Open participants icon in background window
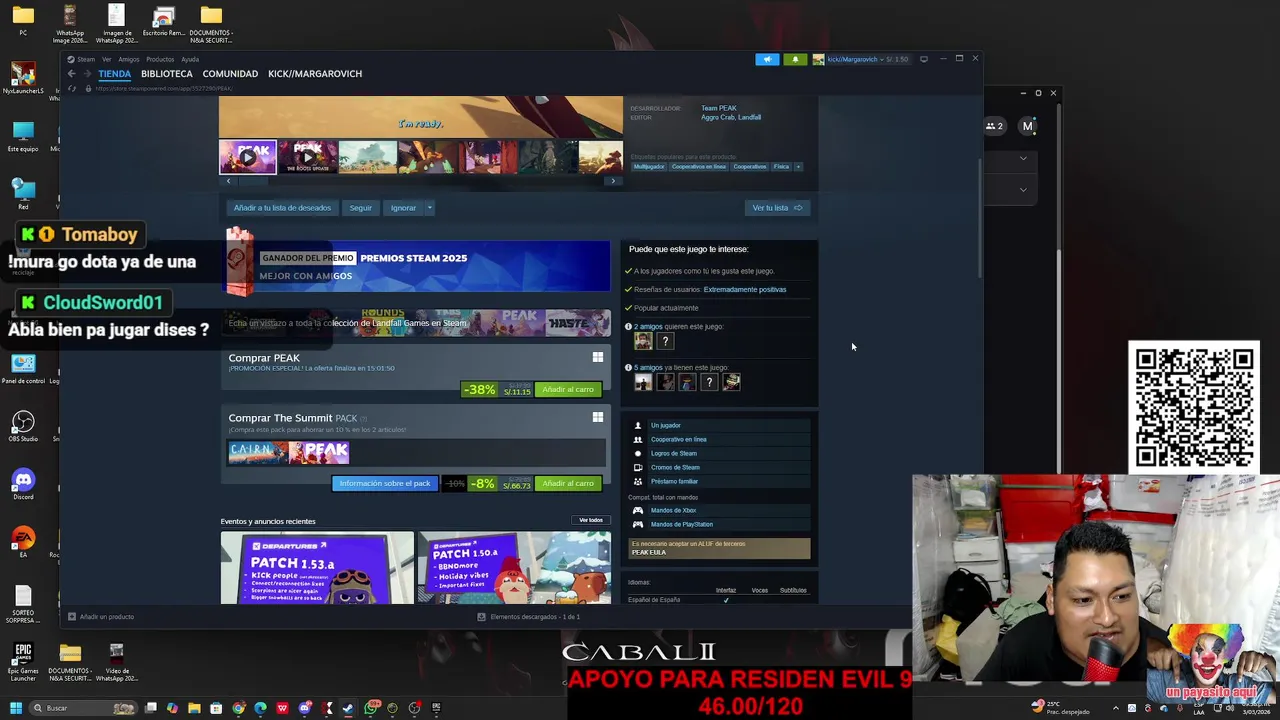Image resolution: width=1280 pixels, height=720 pixels. pyautogui.click(x=994, y=126)
